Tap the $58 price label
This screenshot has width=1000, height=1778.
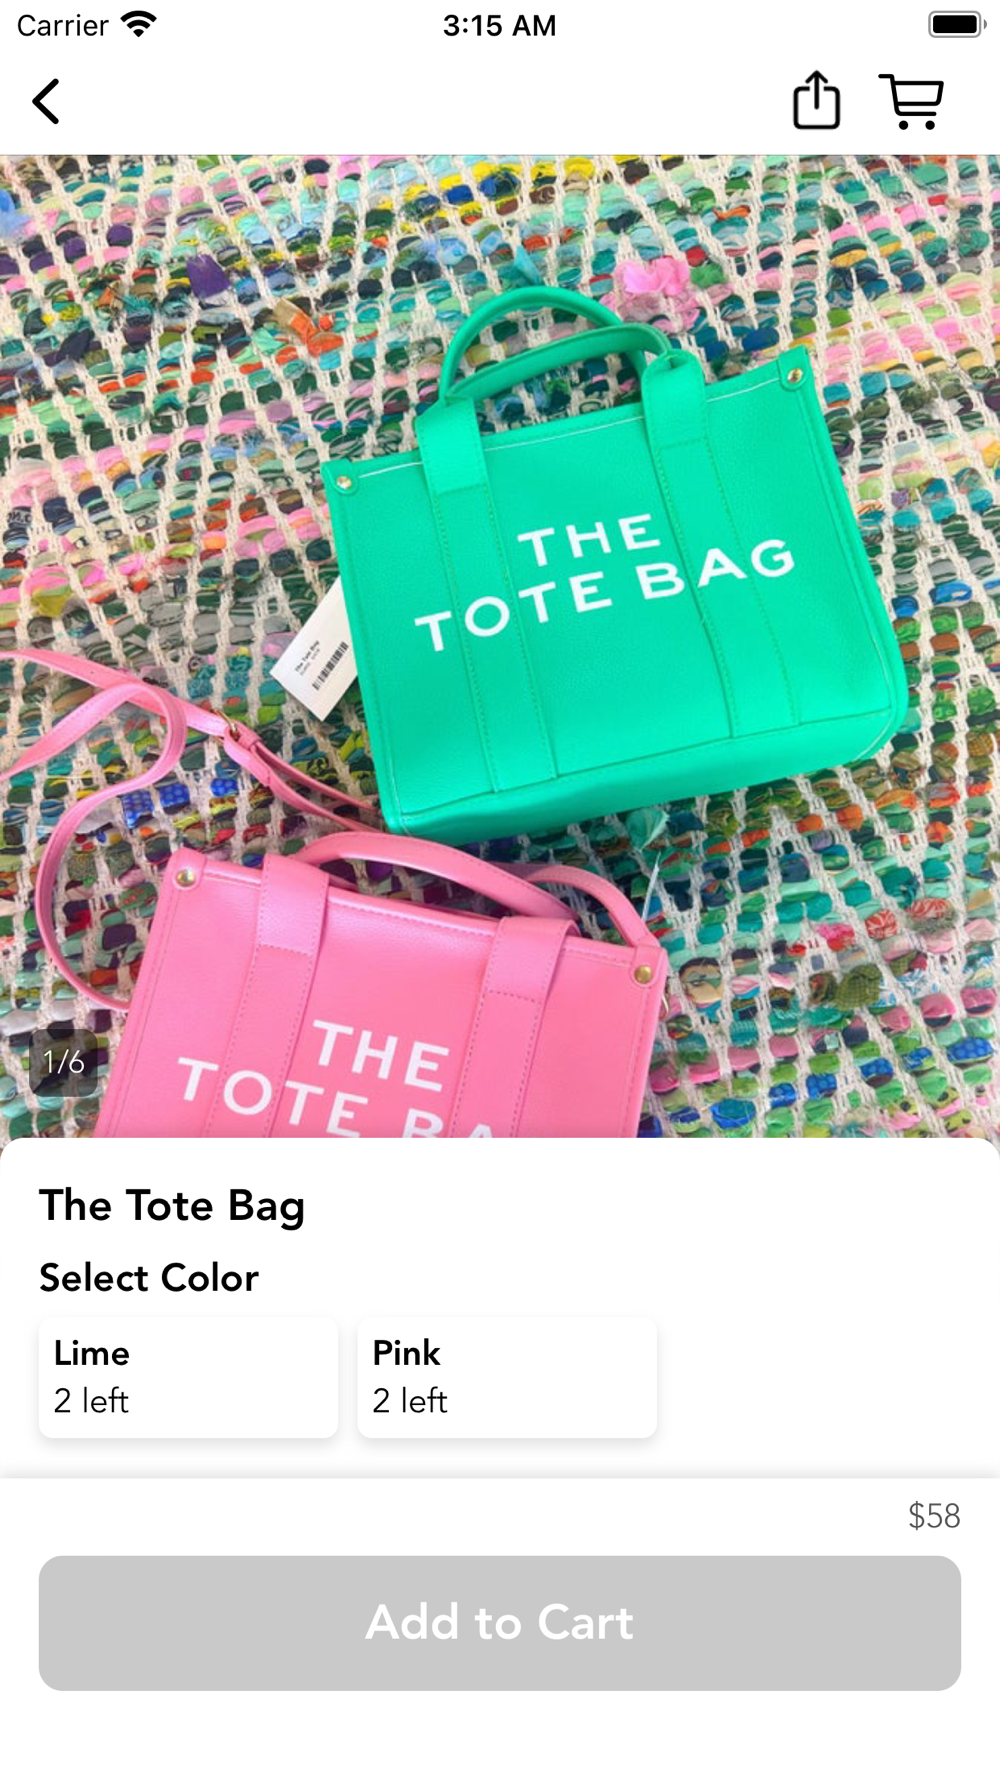[x=934, y=1516]
